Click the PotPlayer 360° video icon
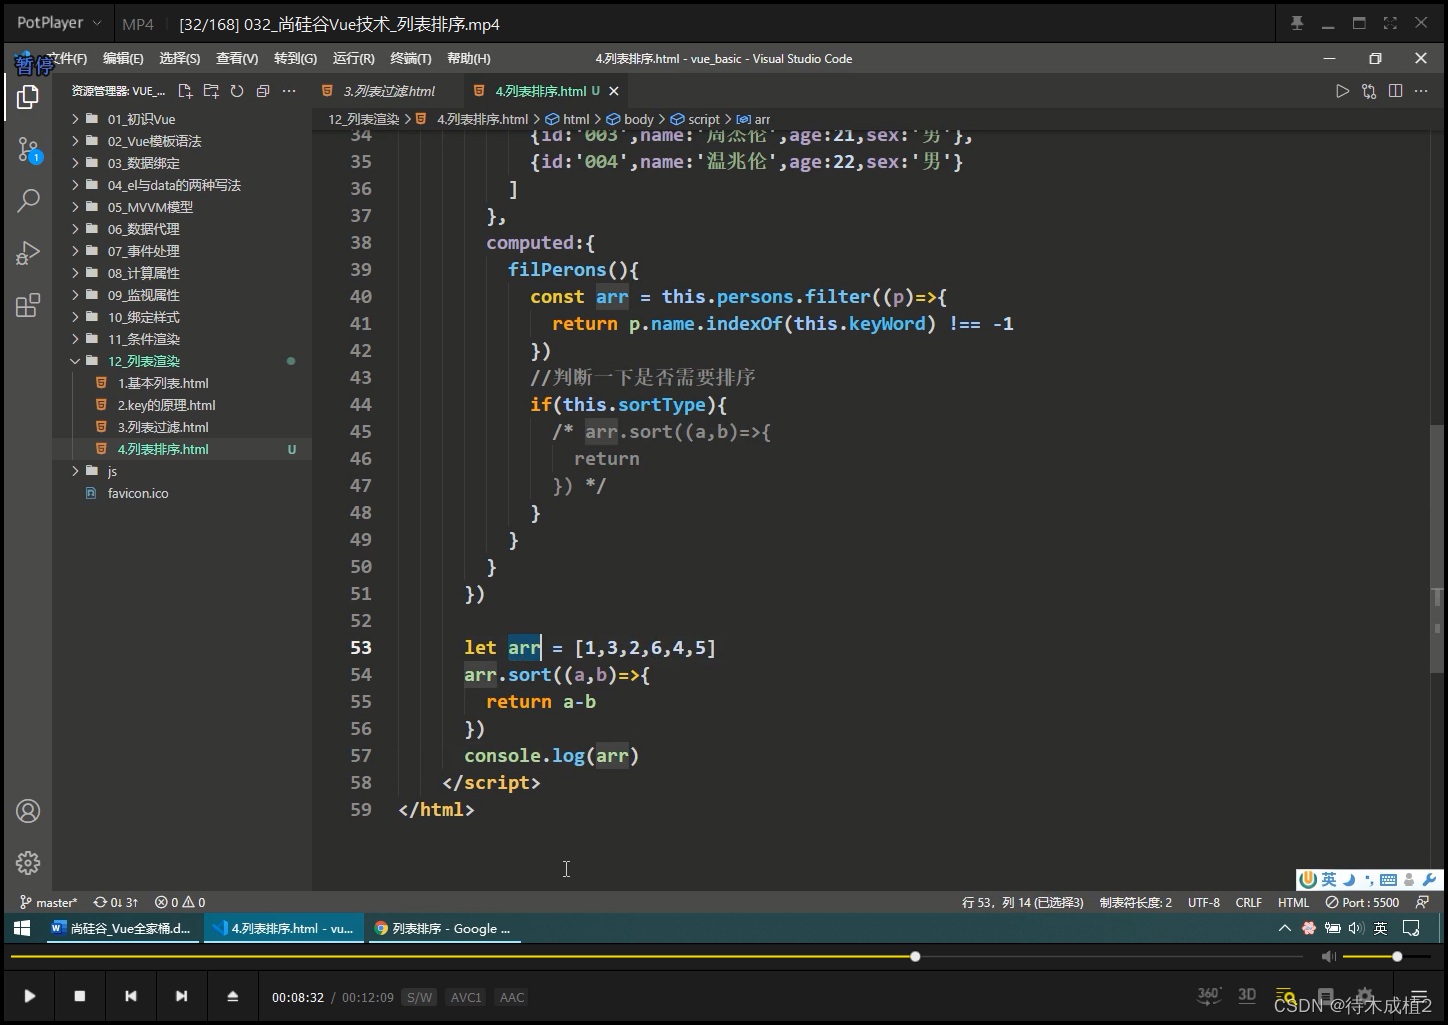The height and width of the screenshot is (1025, 1448). (x=1209, y=995)
